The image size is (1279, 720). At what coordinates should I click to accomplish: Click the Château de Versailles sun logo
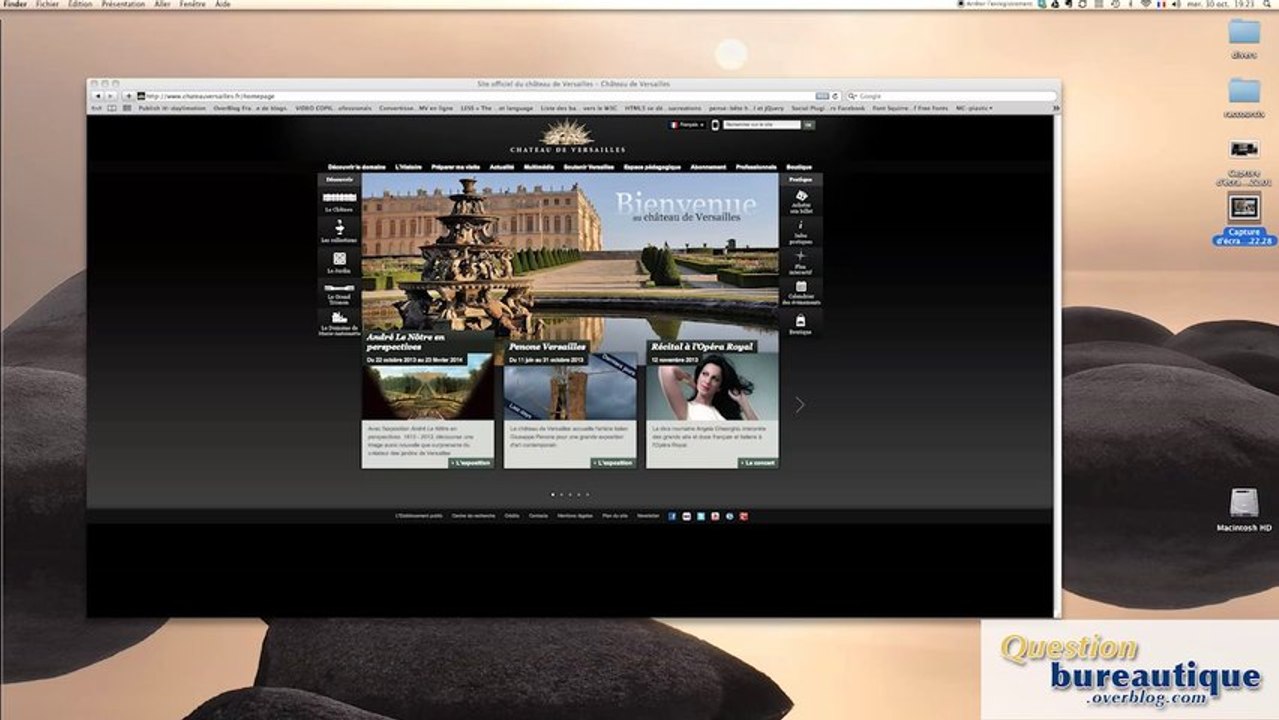[567, 137]
